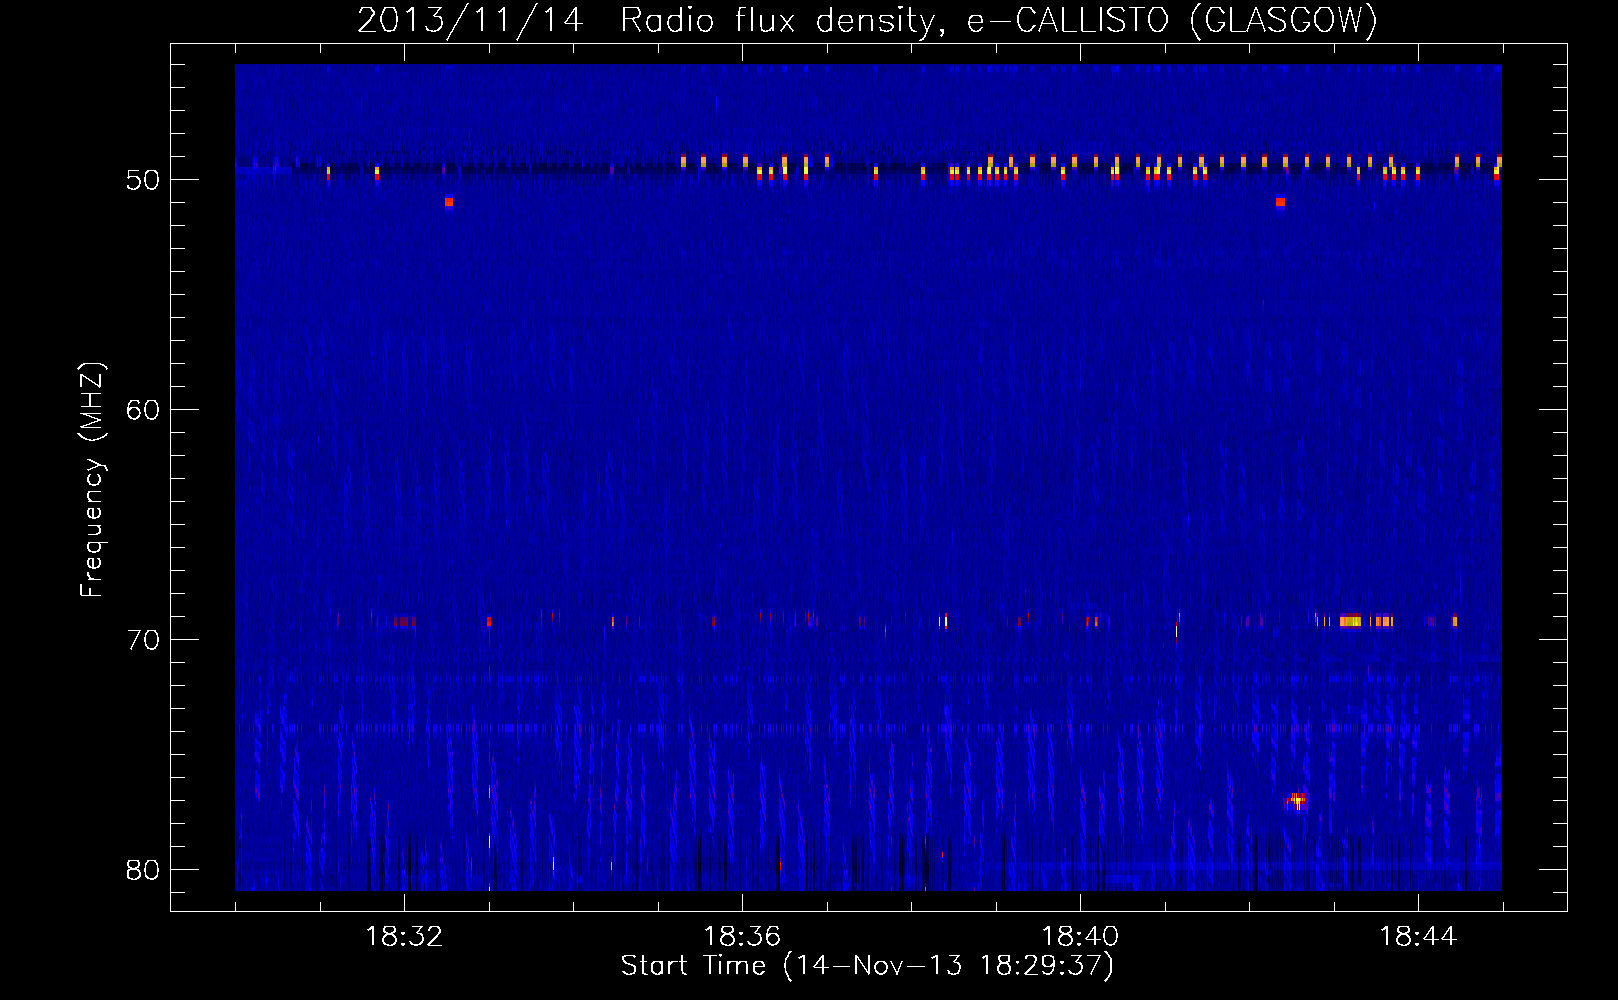The width and height of the screenshot is (1618, 1000).
Task: Click the red spot at 51 MHz near 18:42
Action: (x=1280, y=202)
